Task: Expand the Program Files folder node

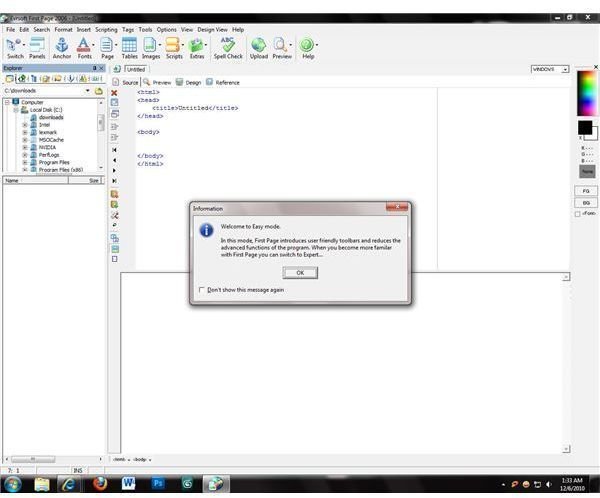Action: (x=25, y=162)
